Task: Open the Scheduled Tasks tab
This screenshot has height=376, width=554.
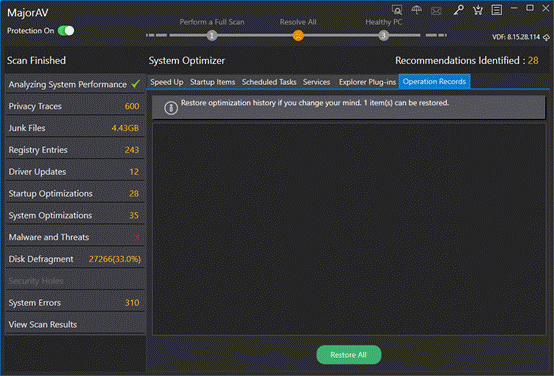Action: [269, 82]
